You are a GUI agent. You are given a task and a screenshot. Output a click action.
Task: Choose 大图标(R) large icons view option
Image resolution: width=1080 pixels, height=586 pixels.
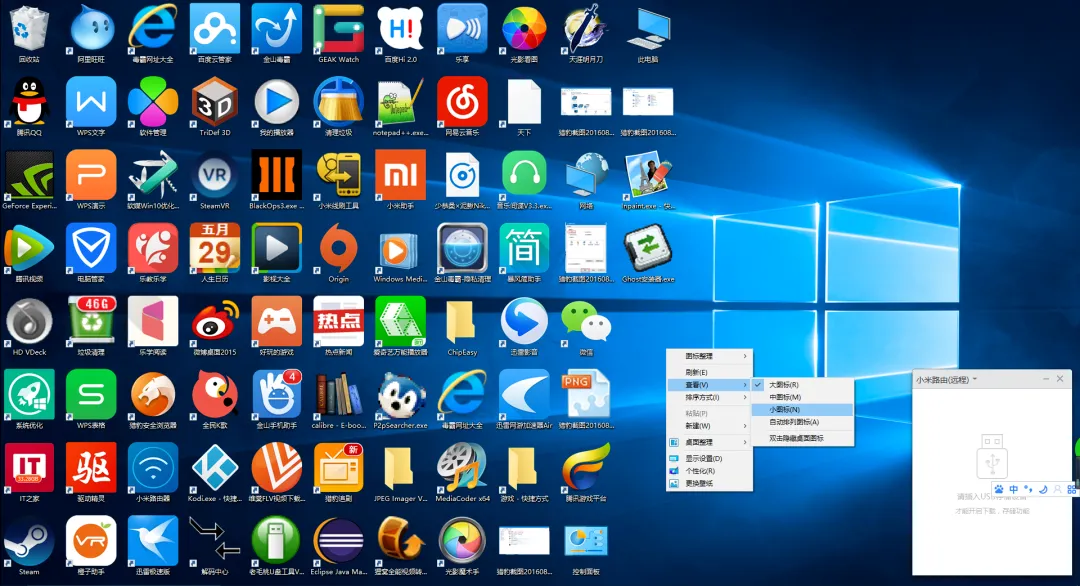[x=803, y=385]
